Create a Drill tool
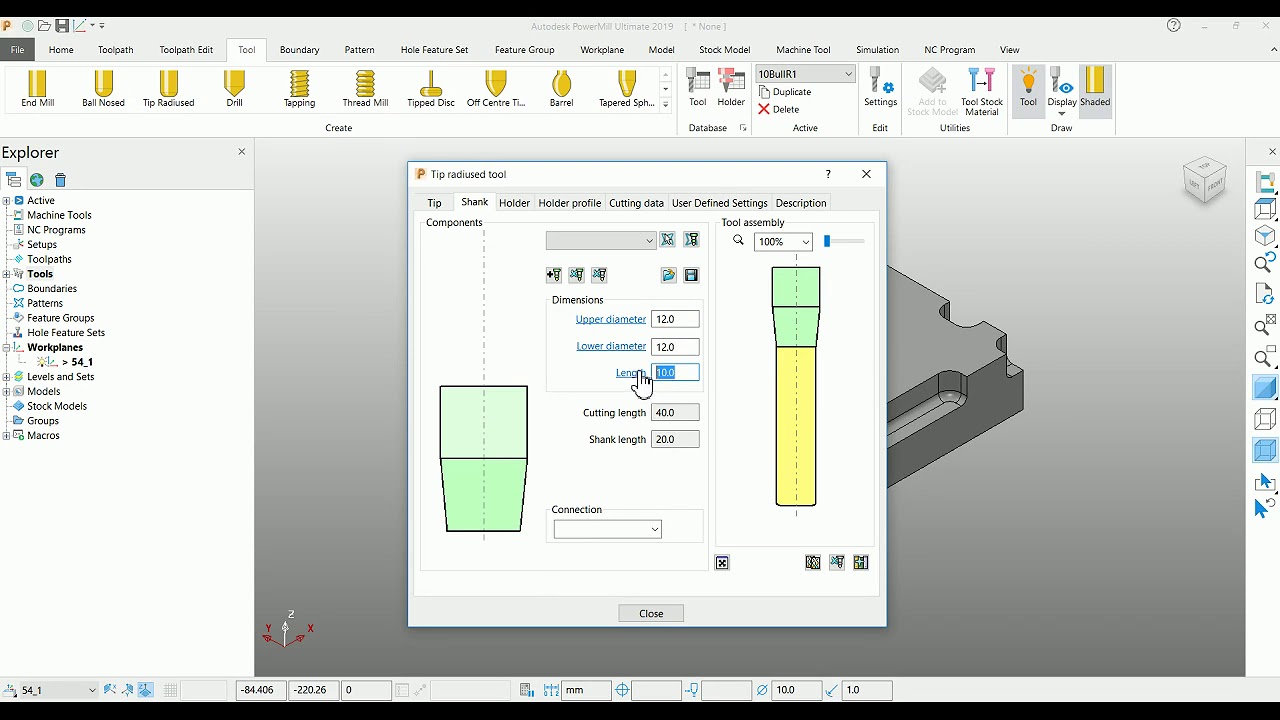This screenshot has height=720, width=1280. (x=234, y=89)
